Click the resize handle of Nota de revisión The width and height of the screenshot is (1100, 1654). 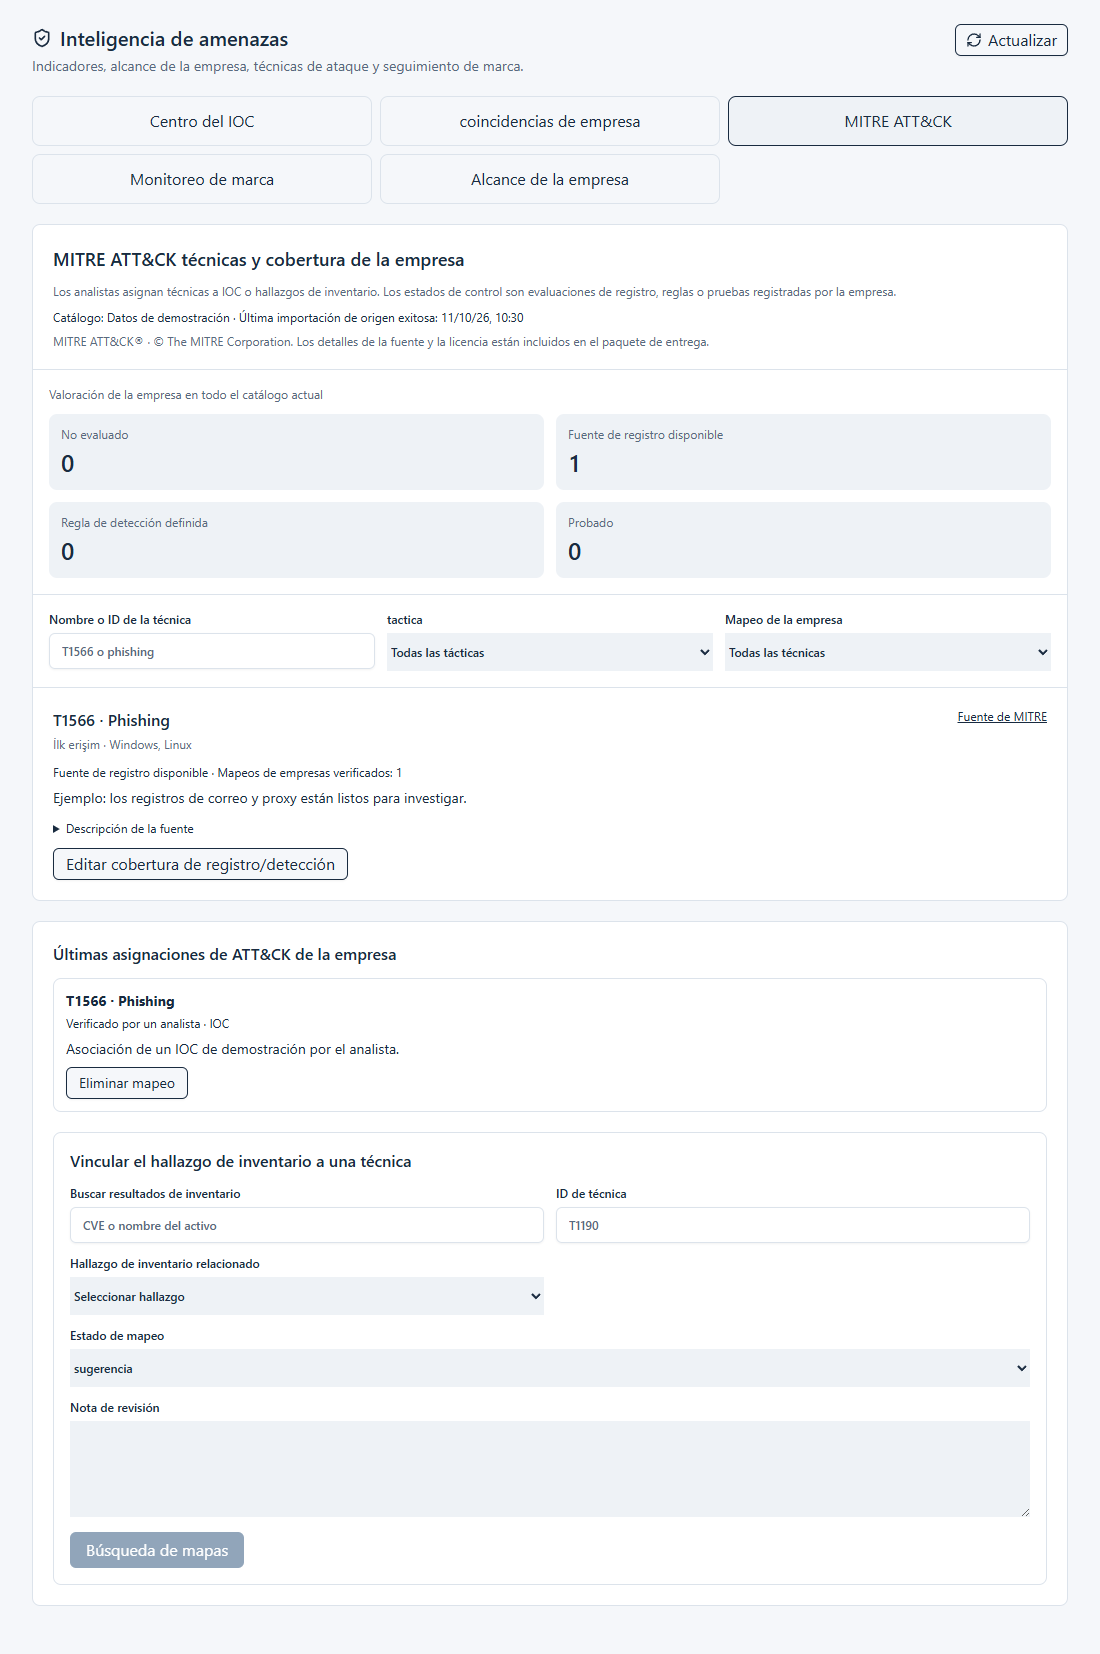click(x=1025, y=1512)
